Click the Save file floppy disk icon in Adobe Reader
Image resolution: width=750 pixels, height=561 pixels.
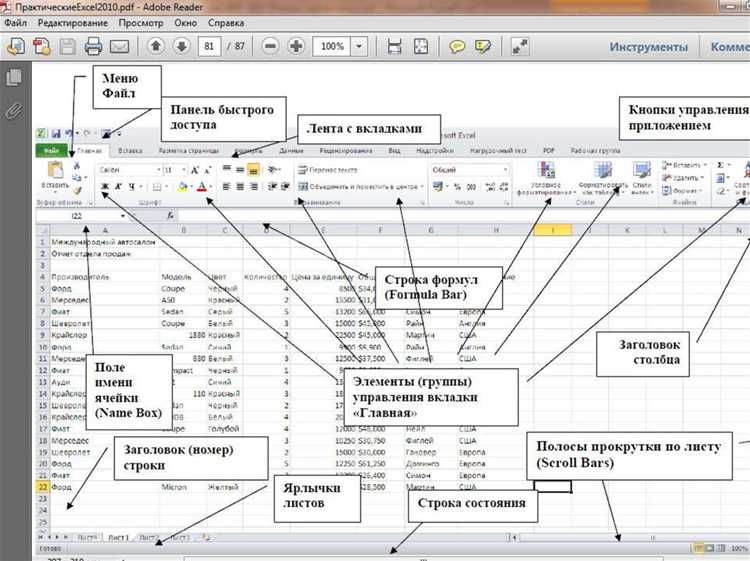click(67, 46)
